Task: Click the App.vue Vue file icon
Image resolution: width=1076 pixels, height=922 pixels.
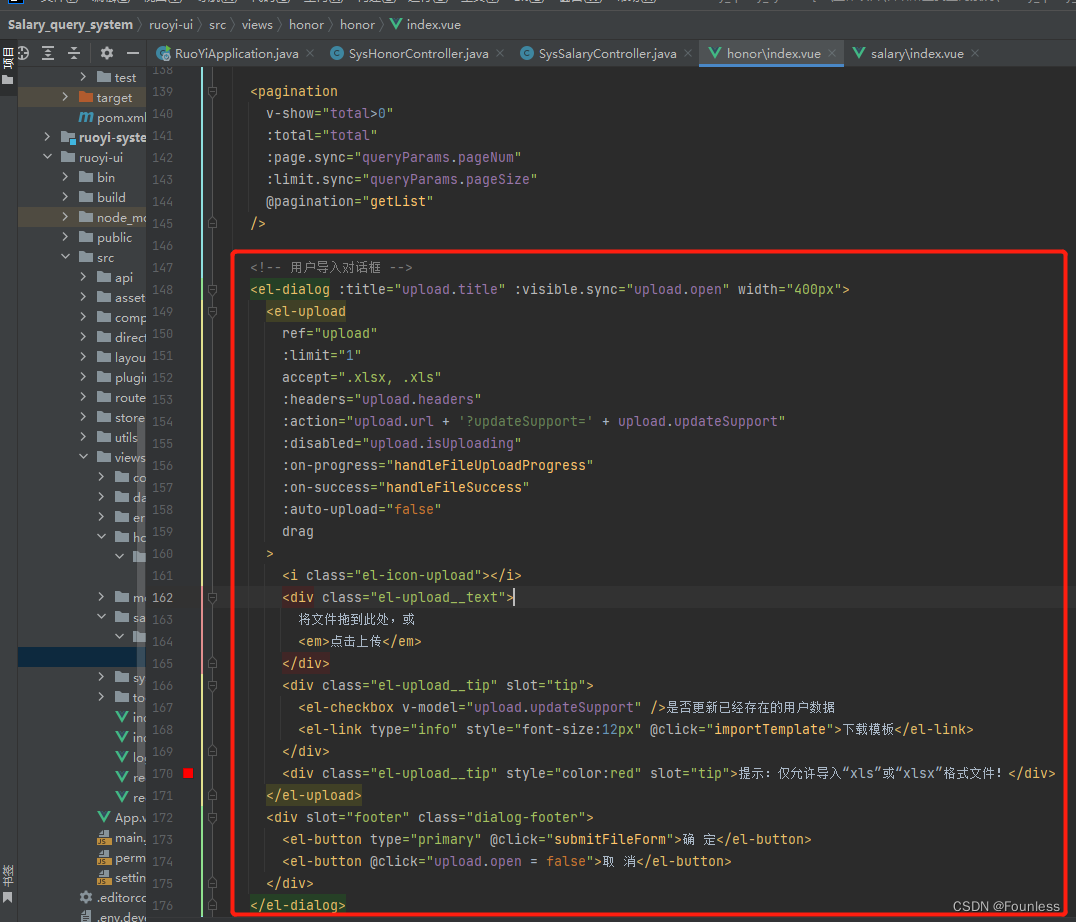Action: click(104, 817)
